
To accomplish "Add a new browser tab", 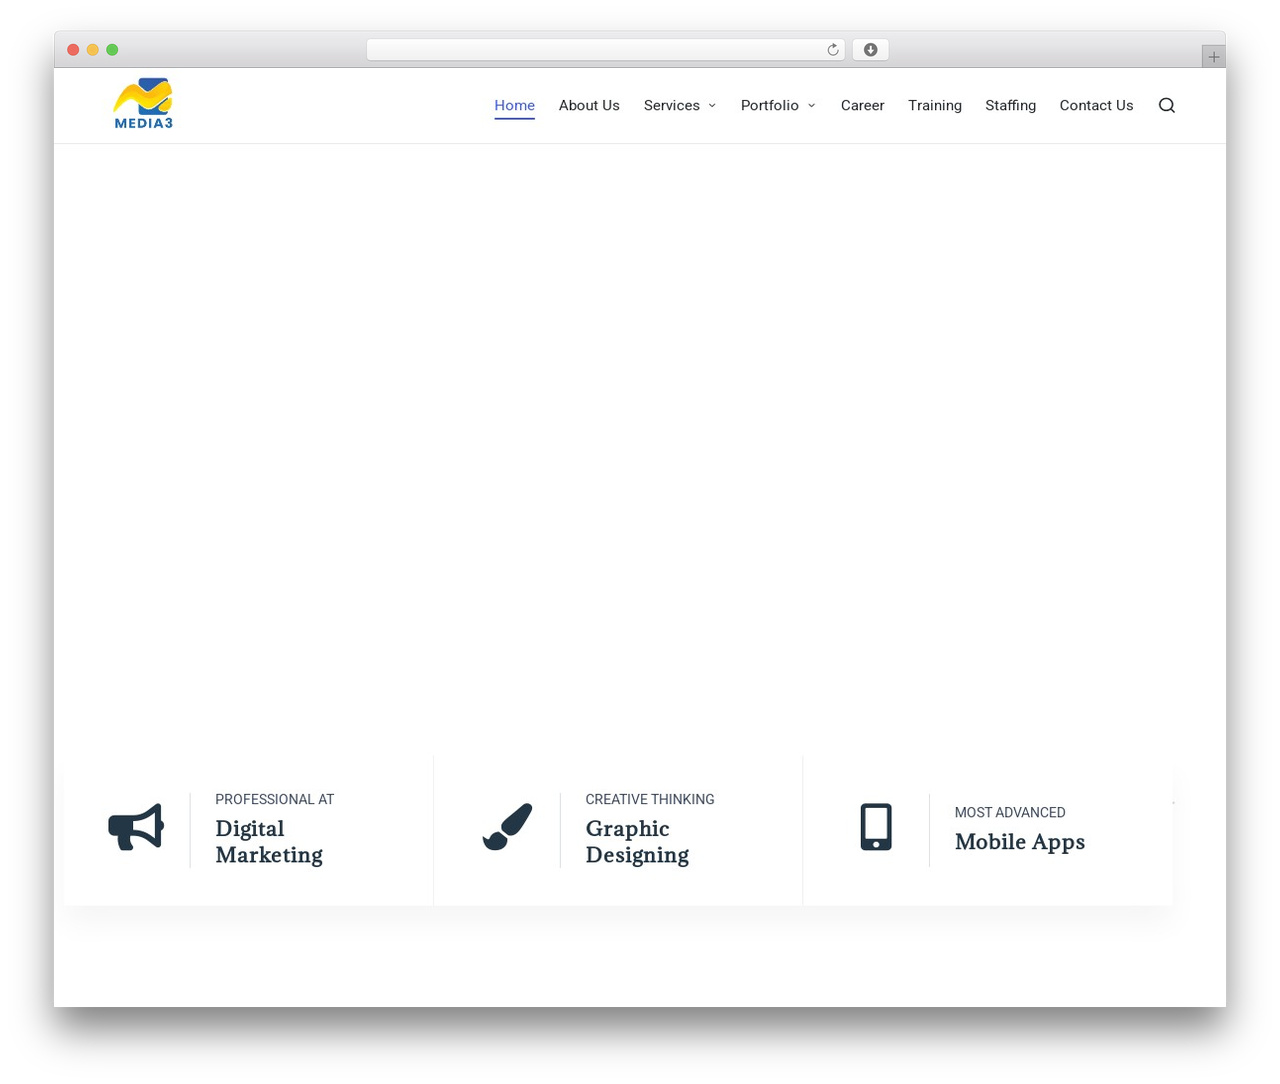I will [1213, 57].
